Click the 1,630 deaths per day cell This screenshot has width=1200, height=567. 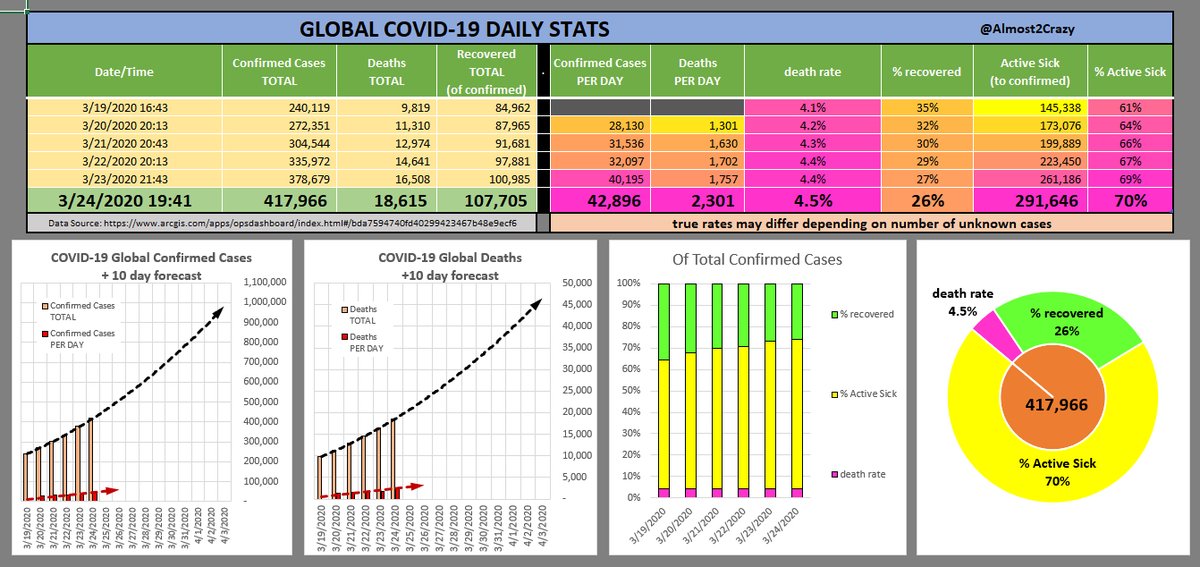(x=697, y=144)
